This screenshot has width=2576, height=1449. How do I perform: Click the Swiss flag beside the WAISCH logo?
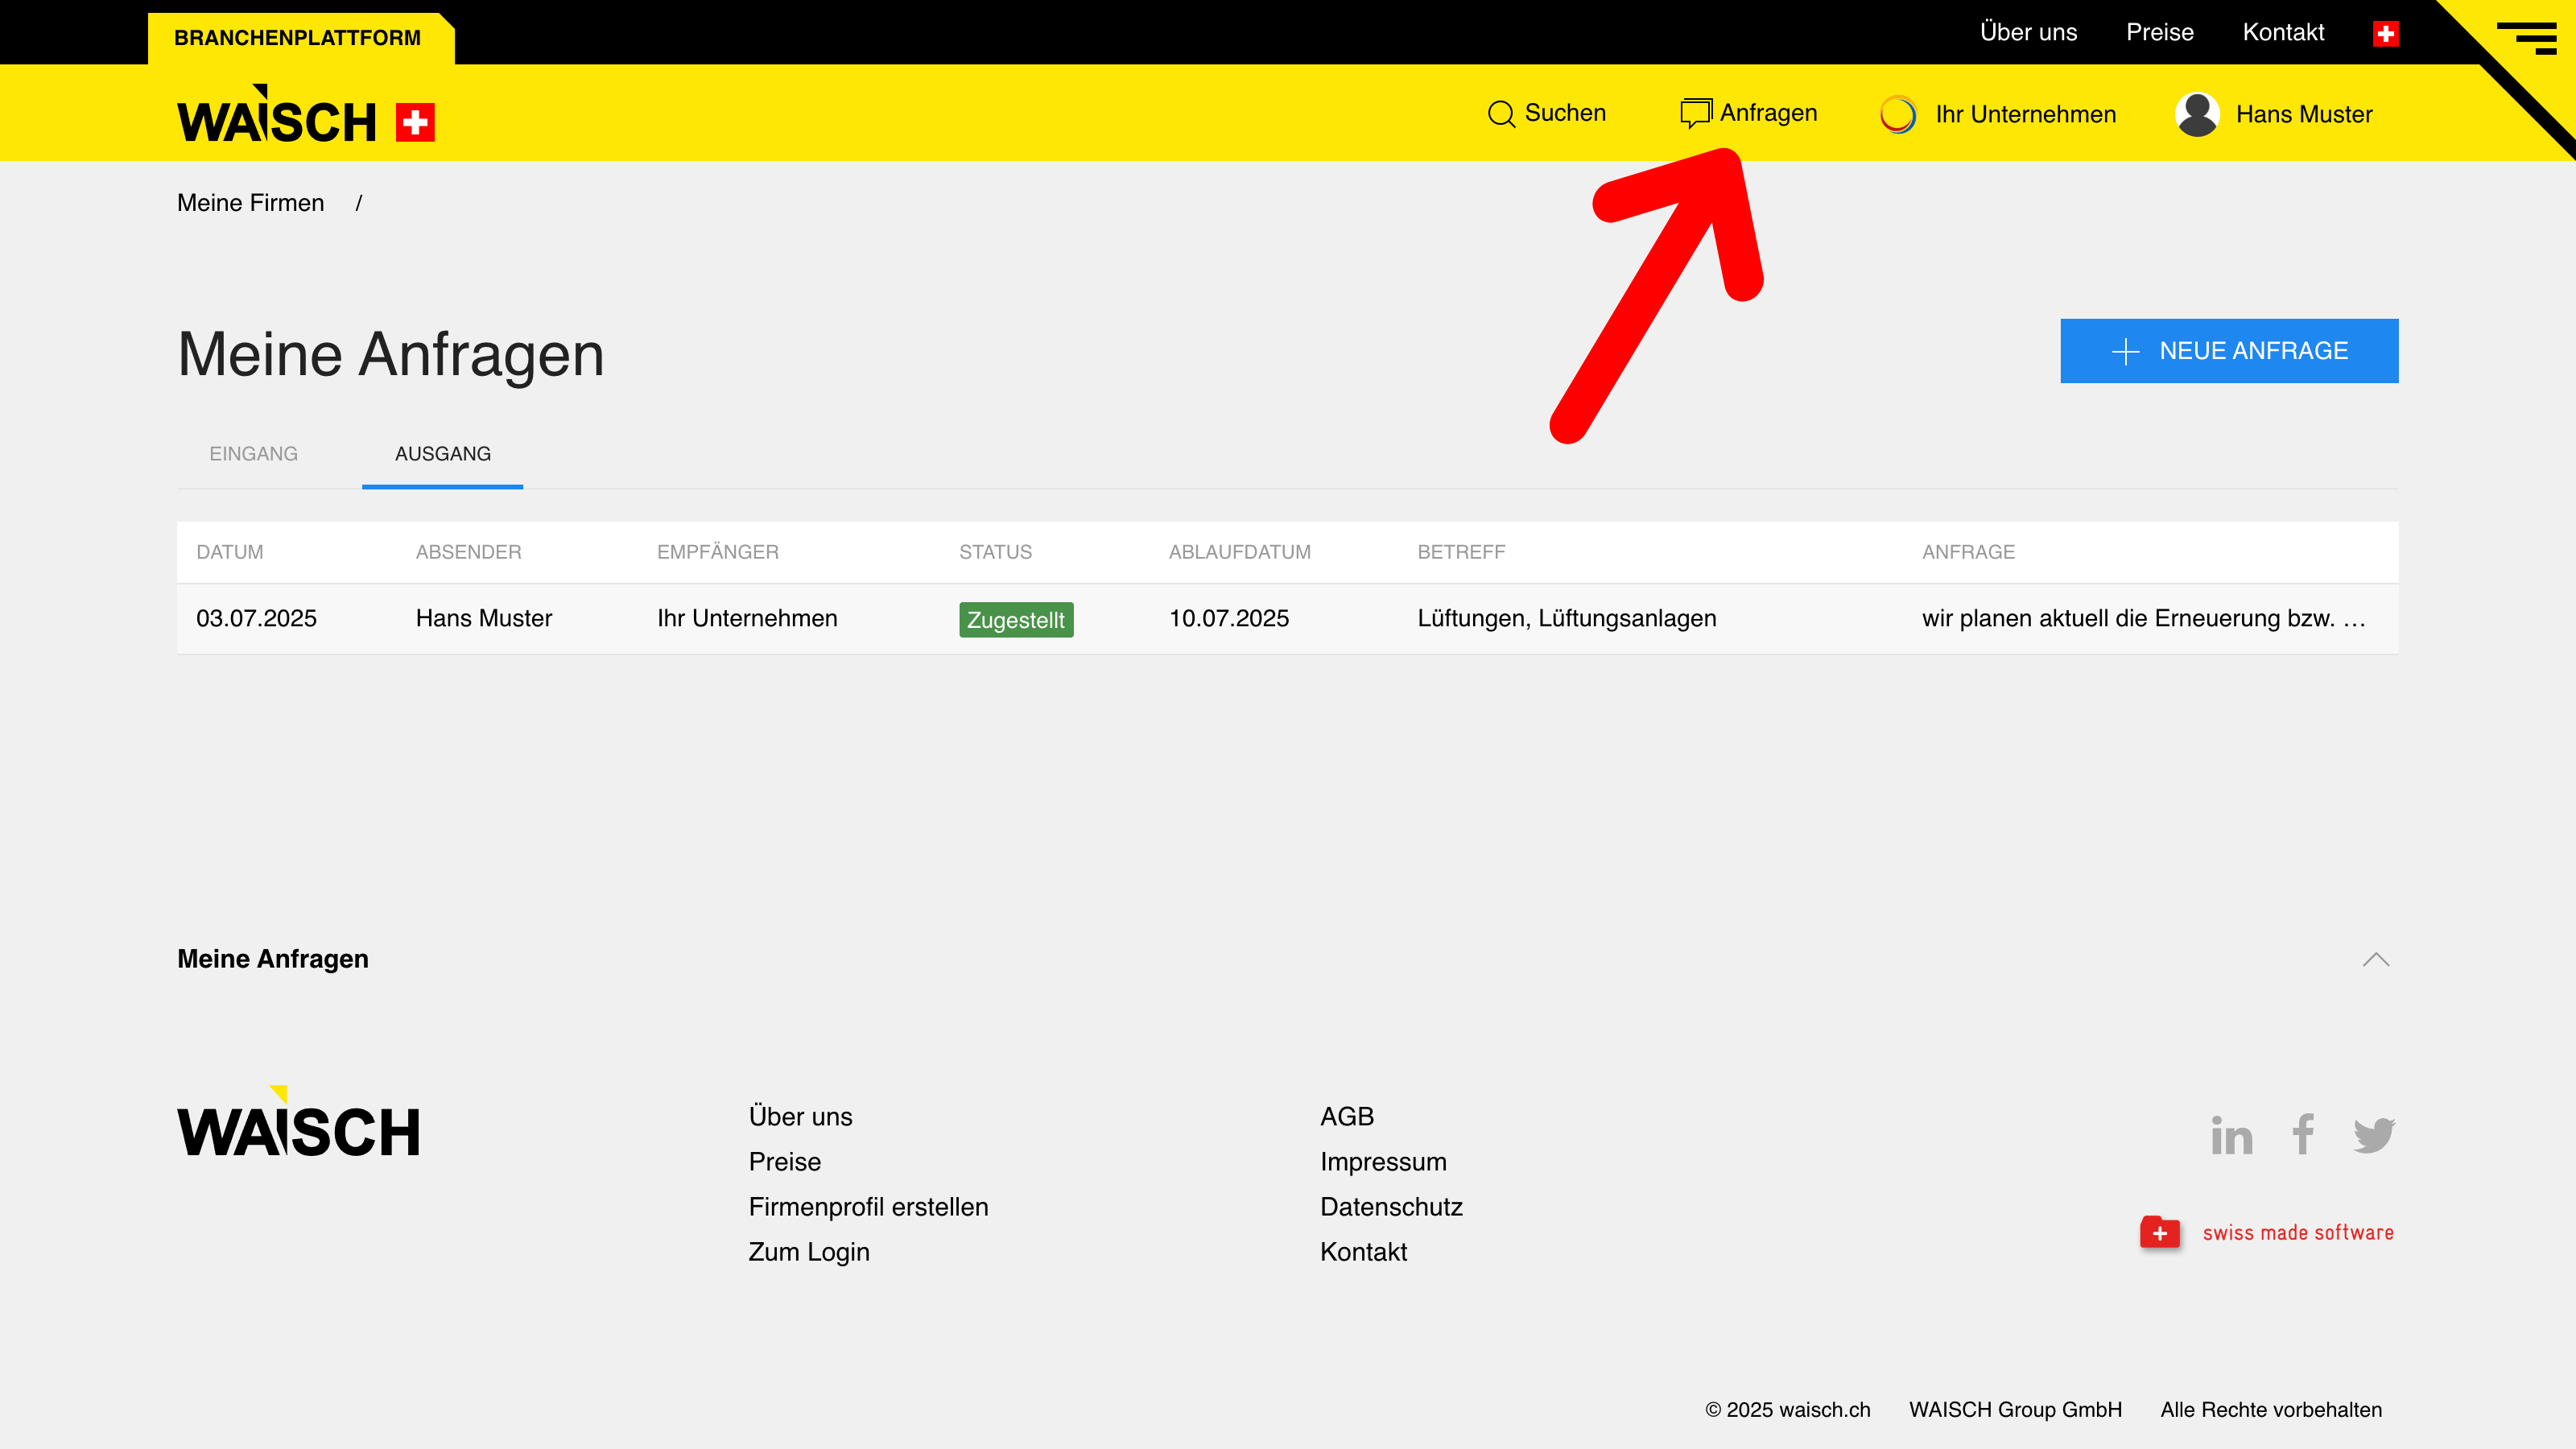click(415, 122)
